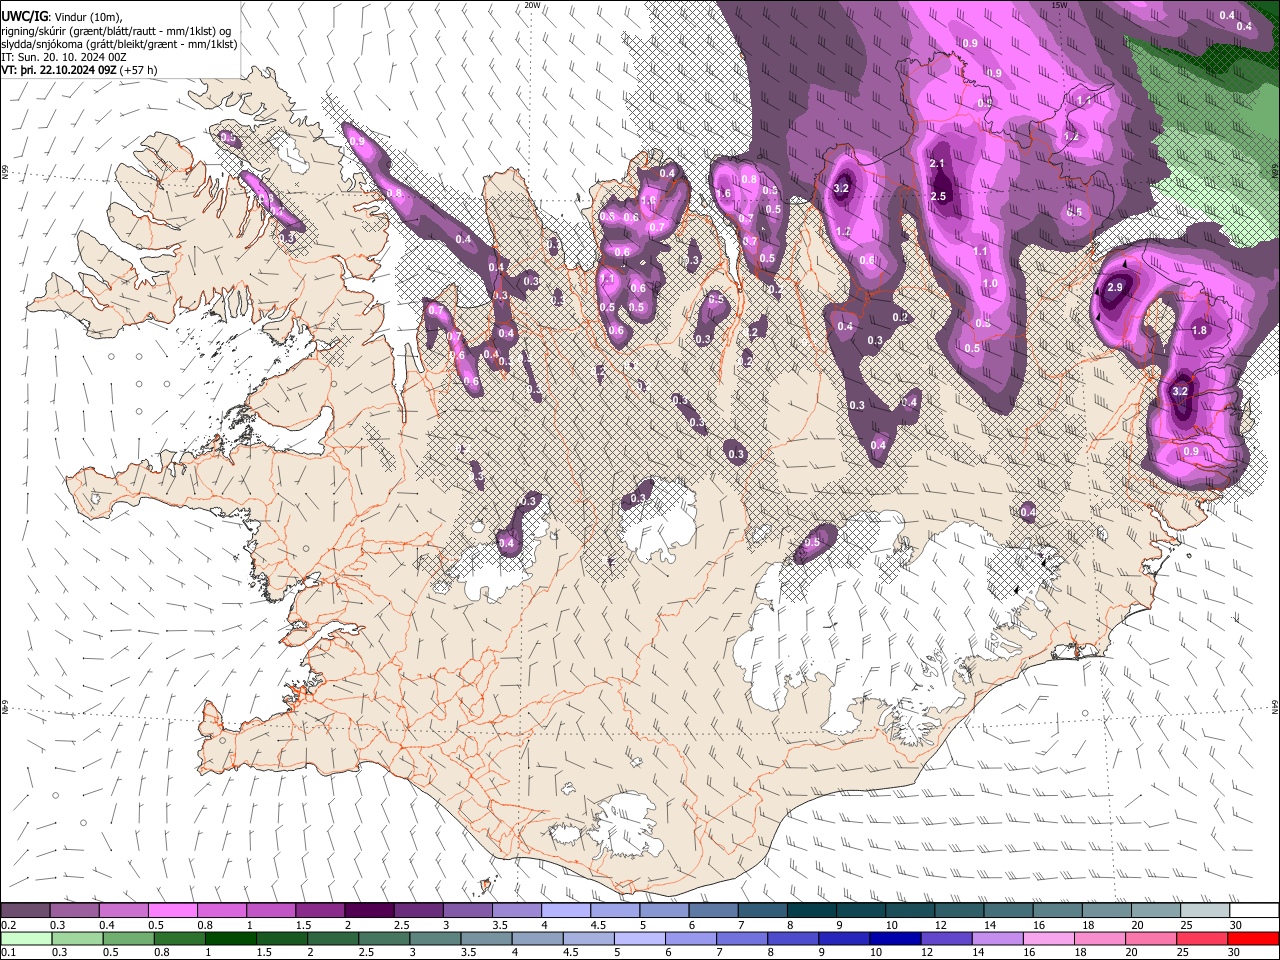Select light purple rain swatch between 14 and 16
The image size is (1280, 960).
pos(997,938)
